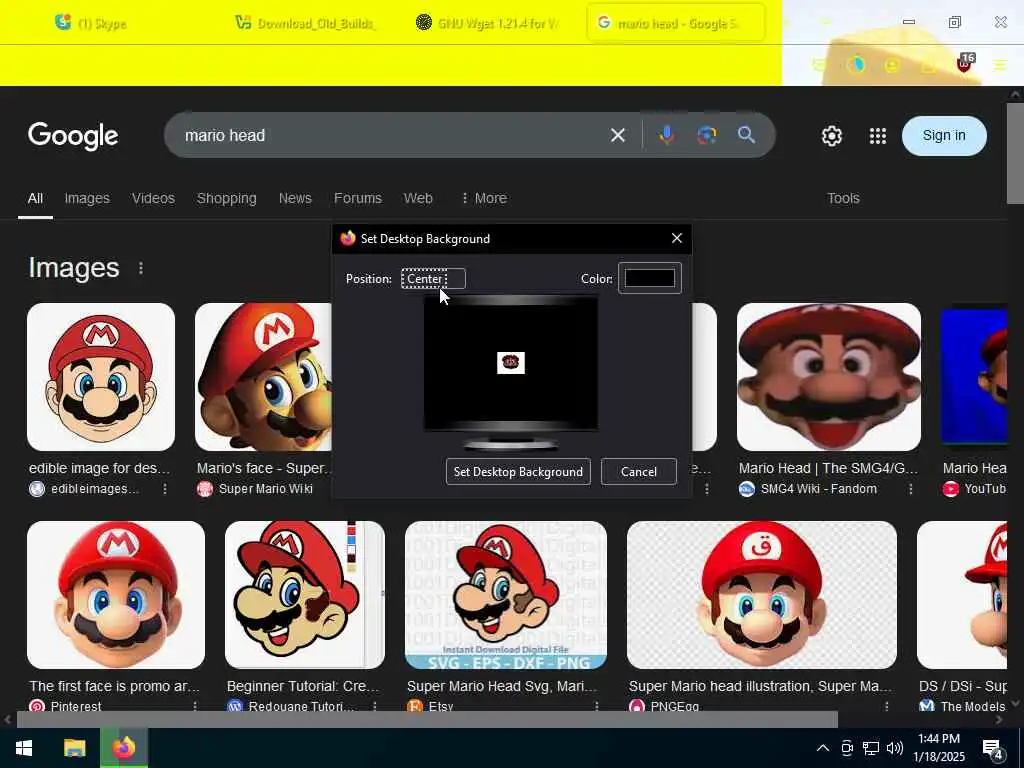This screenshot has width=1024, height=768.
Task: Switch to the Forums search tab
Action: 358,198
